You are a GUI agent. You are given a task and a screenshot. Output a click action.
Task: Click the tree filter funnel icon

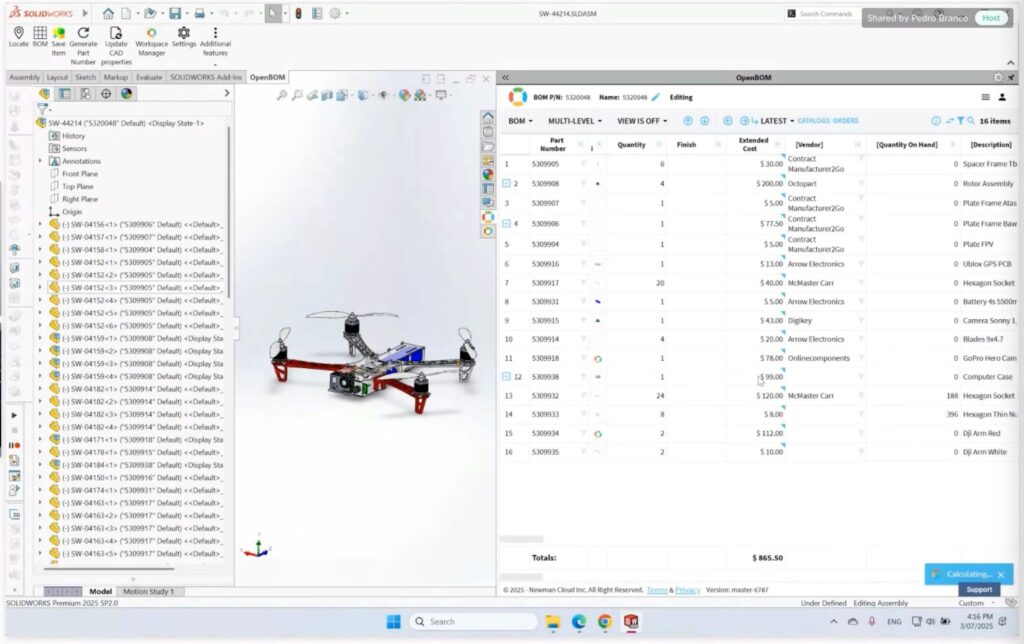click(x=42, y=108)
